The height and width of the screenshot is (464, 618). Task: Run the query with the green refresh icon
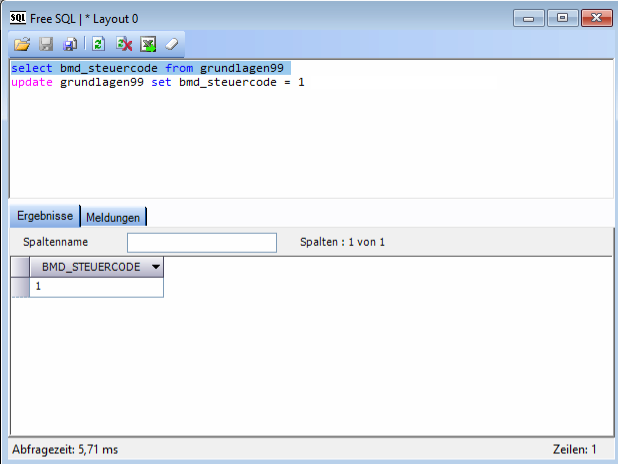(99, 44)
